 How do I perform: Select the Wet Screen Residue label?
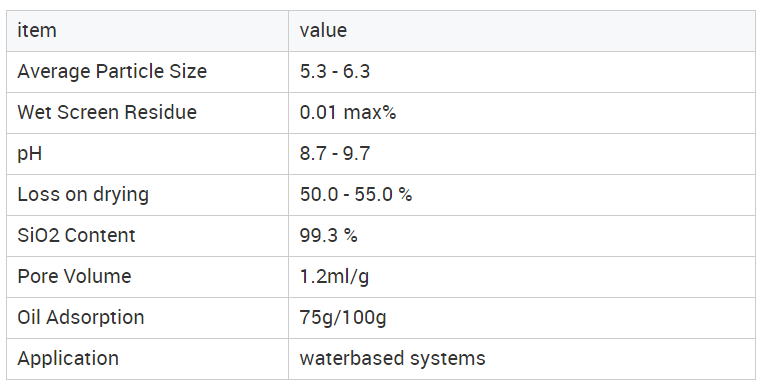click(107, 112)
